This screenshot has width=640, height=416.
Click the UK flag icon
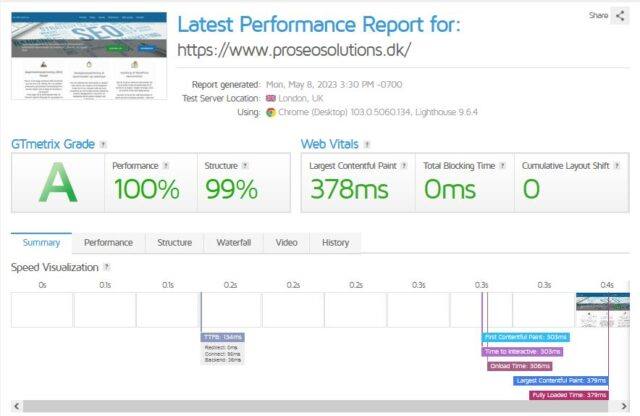click(271, 98)
